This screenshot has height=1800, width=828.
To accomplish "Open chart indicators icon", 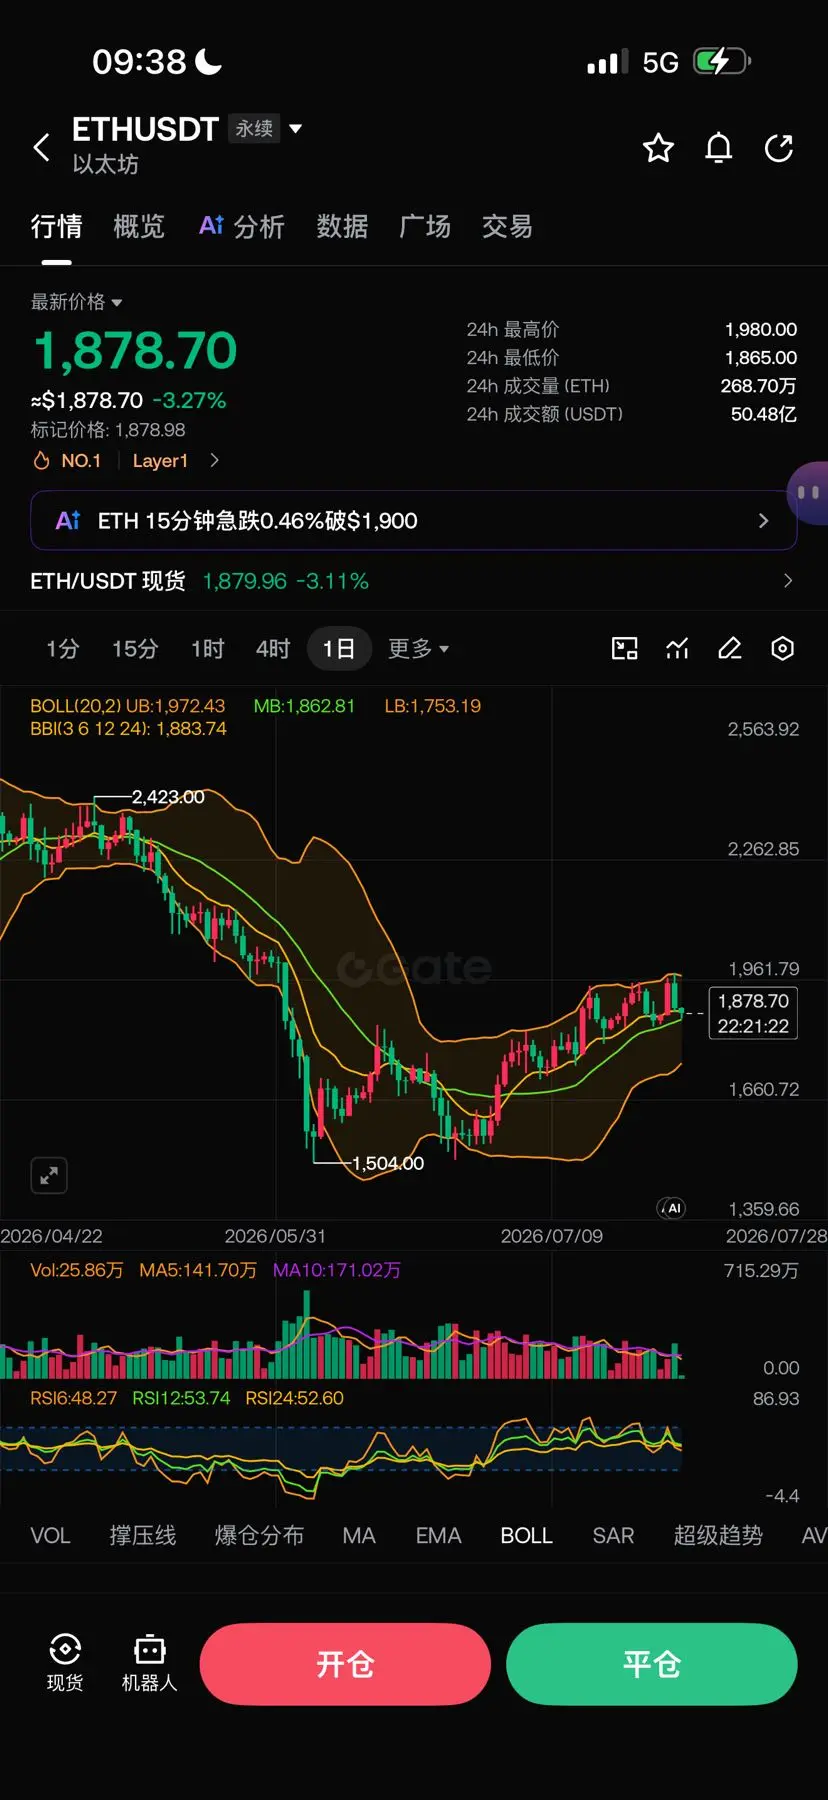I will point(677,649).
